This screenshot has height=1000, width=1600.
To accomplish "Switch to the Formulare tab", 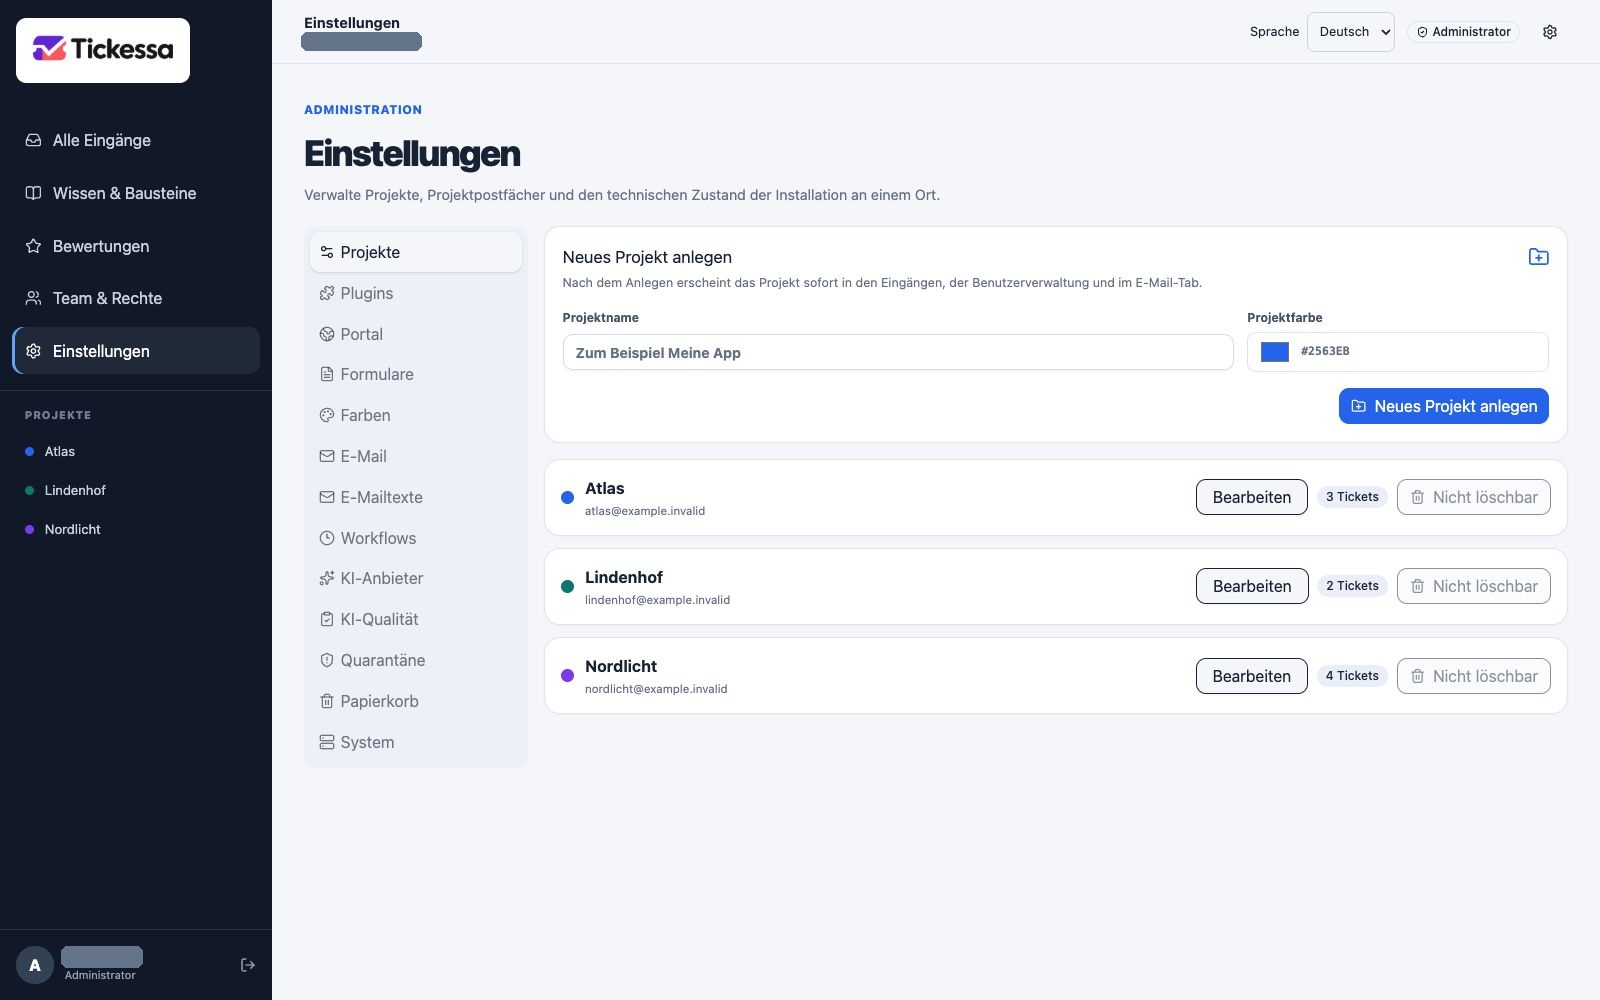I will 416,374.
